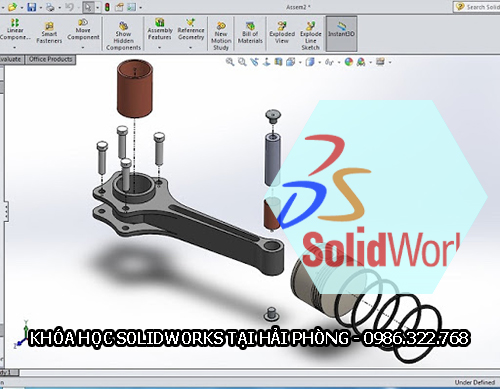This screenshot has width=500, height=389.
Task: Switch to the Office Products tab
Action: click(x=50, y=59)
